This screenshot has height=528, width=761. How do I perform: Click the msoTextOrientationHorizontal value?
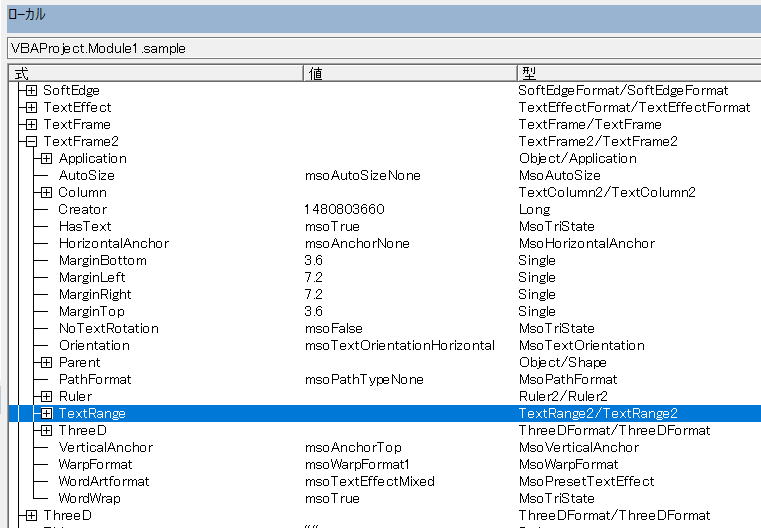click(399, 345)
